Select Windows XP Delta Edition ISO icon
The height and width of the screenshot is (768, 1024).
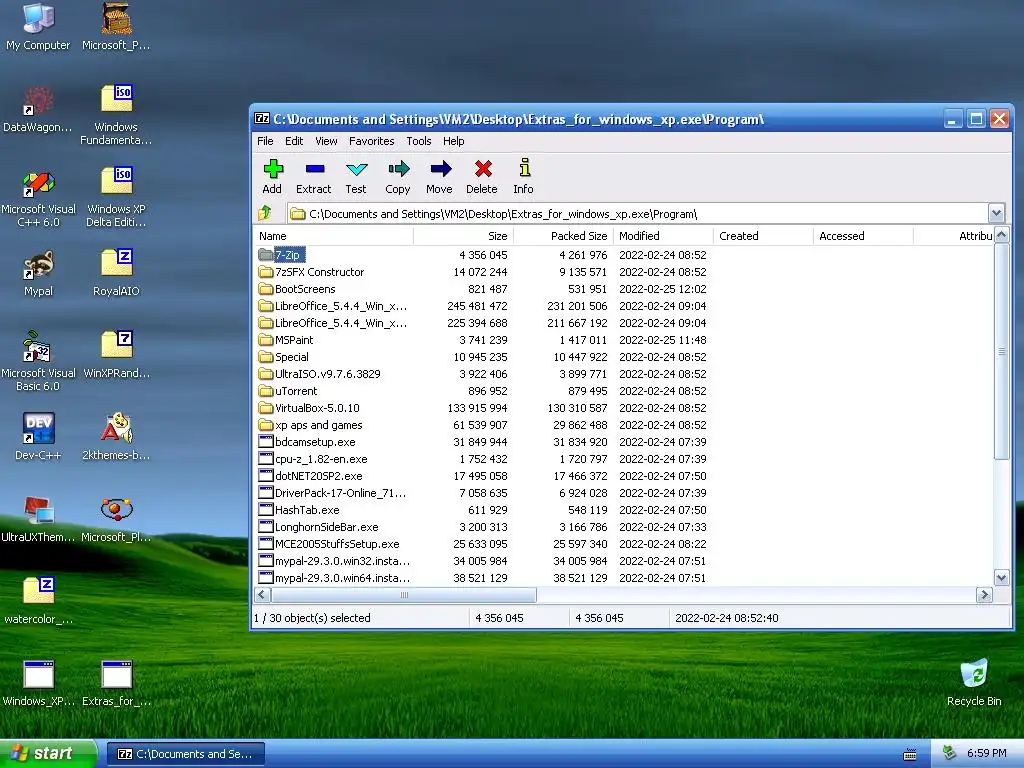116,198
